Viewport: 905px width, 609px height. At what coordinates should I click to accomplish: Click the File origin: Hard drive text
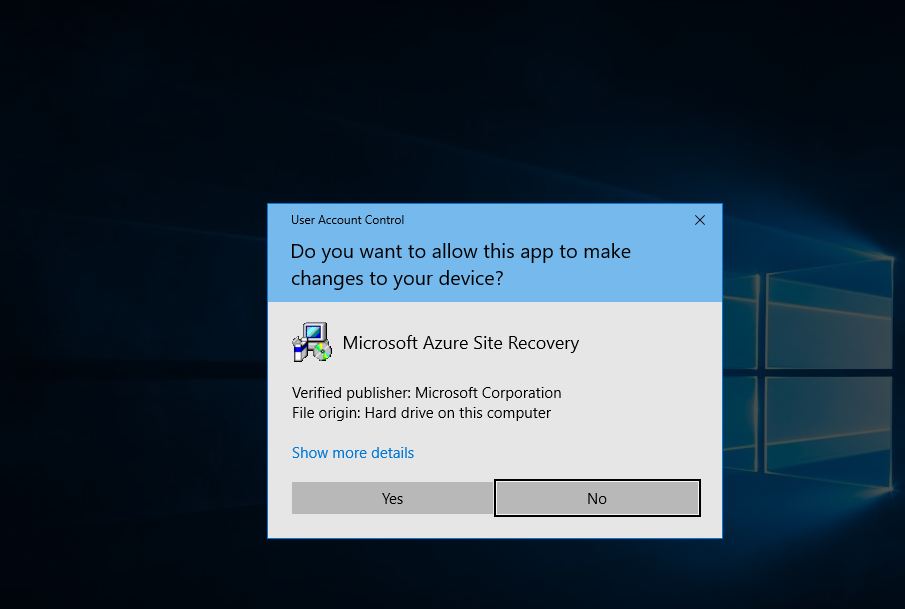[421, 413]
